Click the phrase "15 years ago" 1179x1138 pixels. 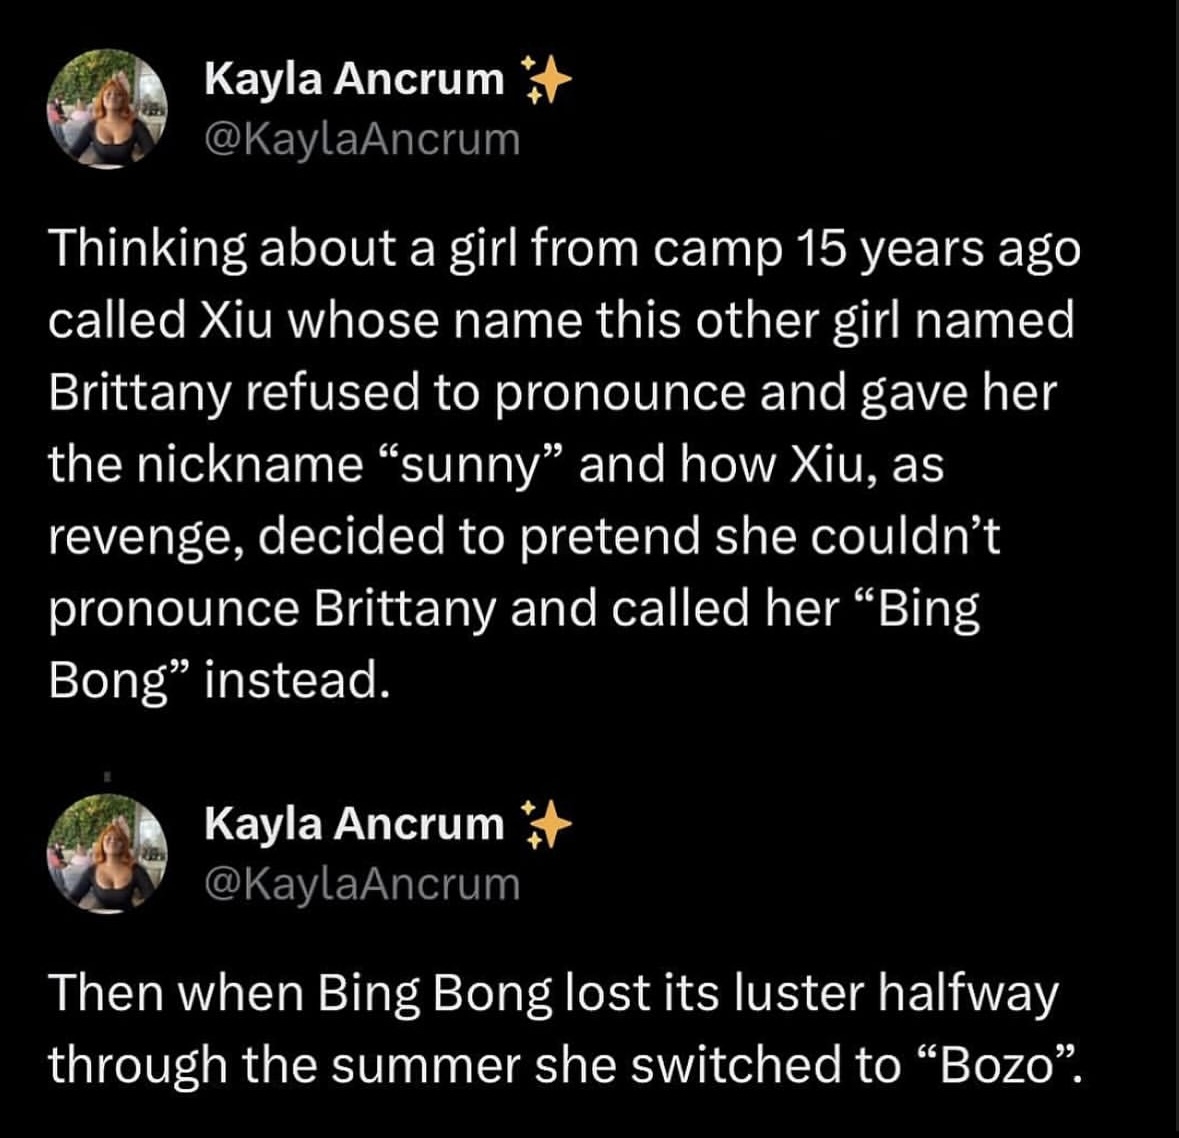point(937,250)
